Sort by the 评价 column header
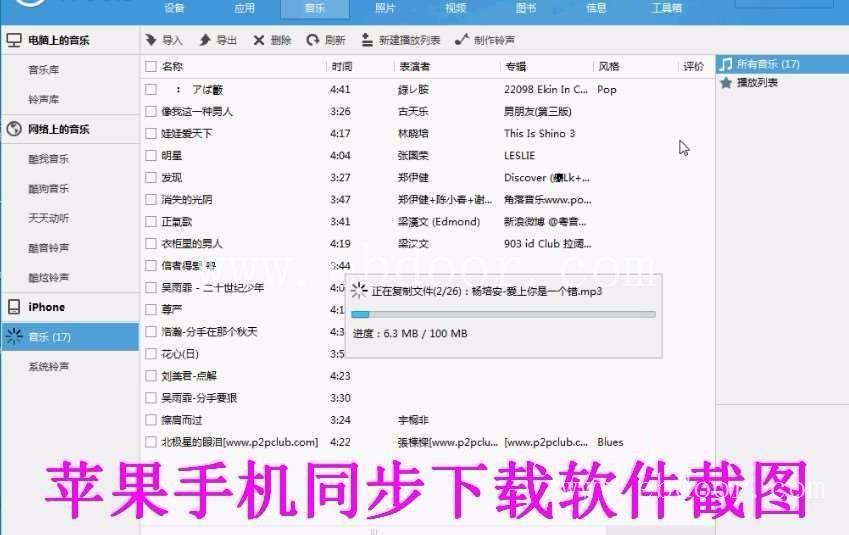The height and width of the screenshot is (535, 849). 693,67
